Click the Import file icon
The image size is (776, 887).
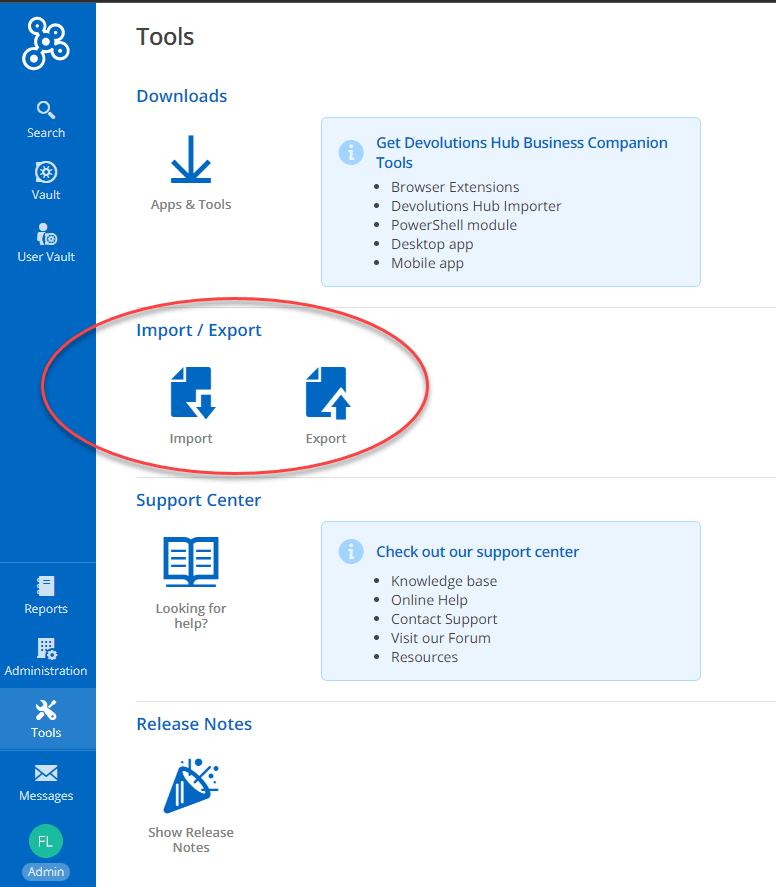click(191, 392)
